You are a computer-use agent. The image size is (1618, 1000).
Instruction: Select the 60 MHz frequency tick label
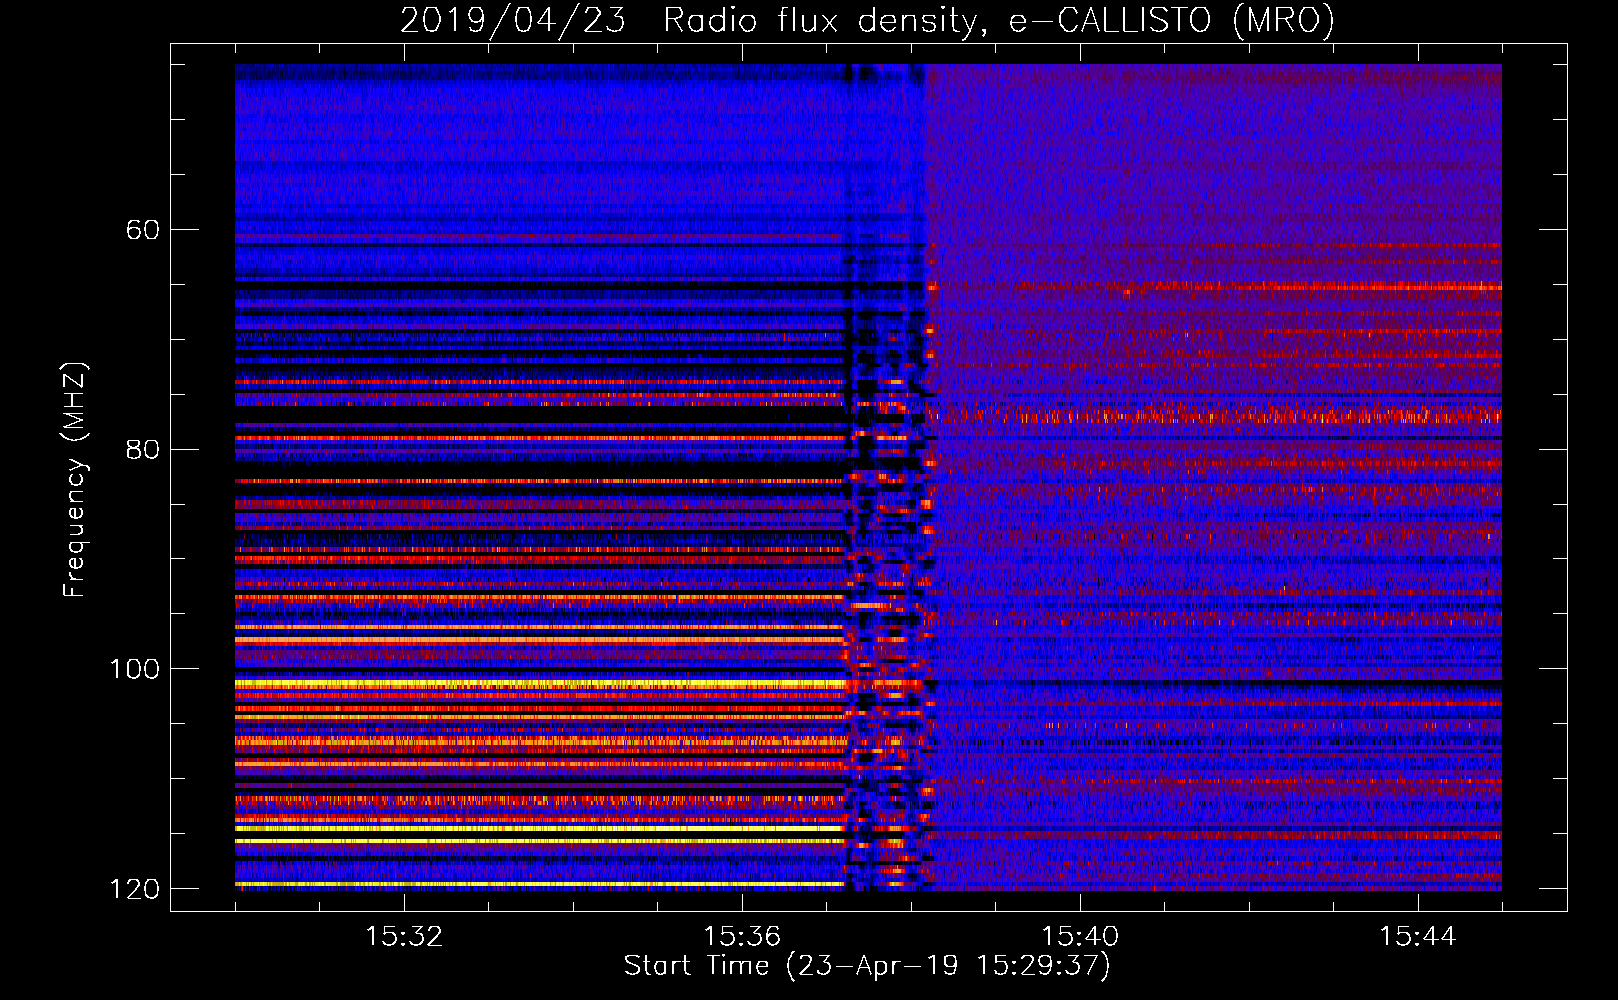pyautogui.click(x=143, y=230)
